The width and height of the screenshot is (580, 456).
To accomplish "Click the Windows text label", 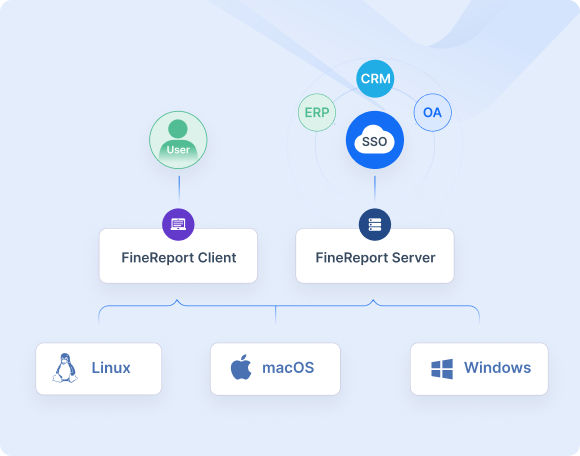I will 498,368.
